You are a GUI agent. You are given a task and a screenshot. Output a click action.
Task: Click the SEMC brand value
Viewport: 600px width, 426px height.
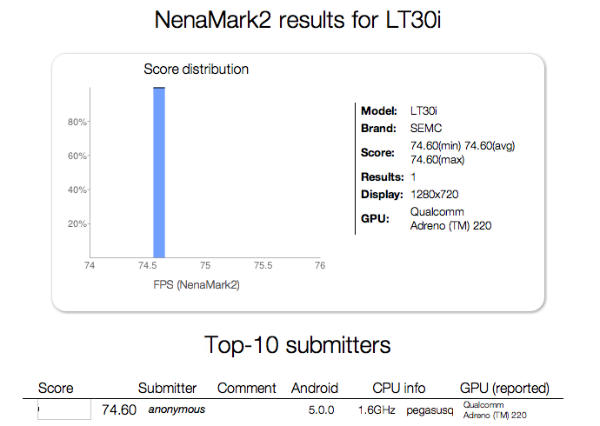click(x=427, y=128)
